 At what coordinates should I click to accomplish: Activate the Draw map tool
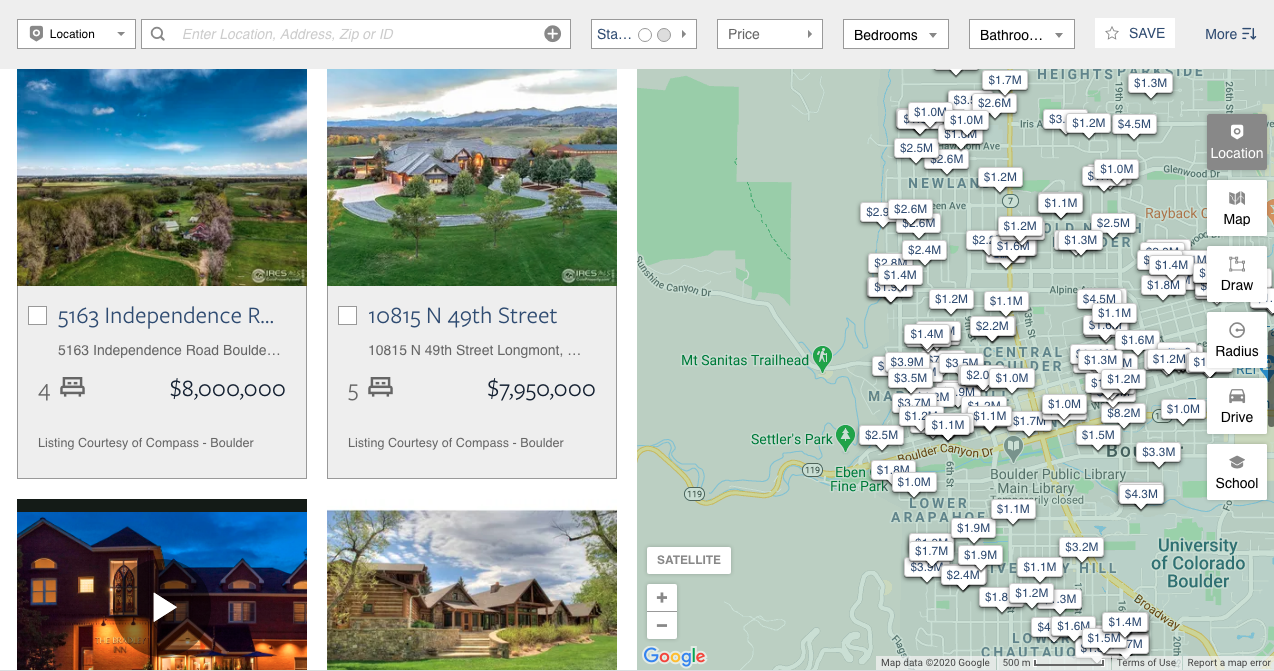coord(1236,274)
